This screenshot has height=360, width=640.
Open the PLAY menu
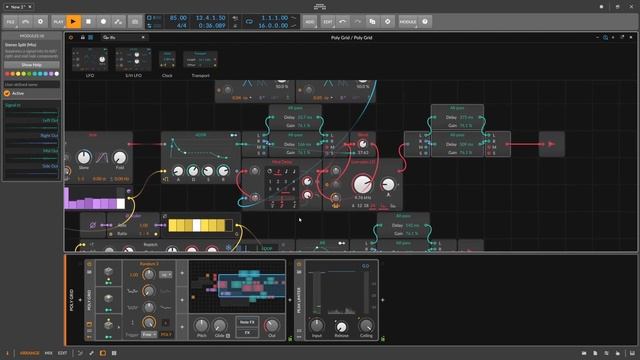pos(58,22)
